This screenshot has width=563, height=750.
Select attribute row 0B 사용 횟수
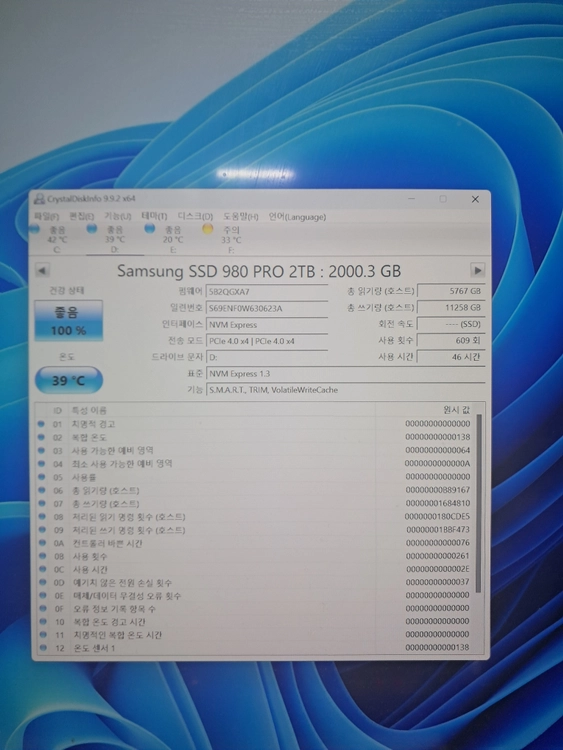pyautogui.click(x=255, y=556)
